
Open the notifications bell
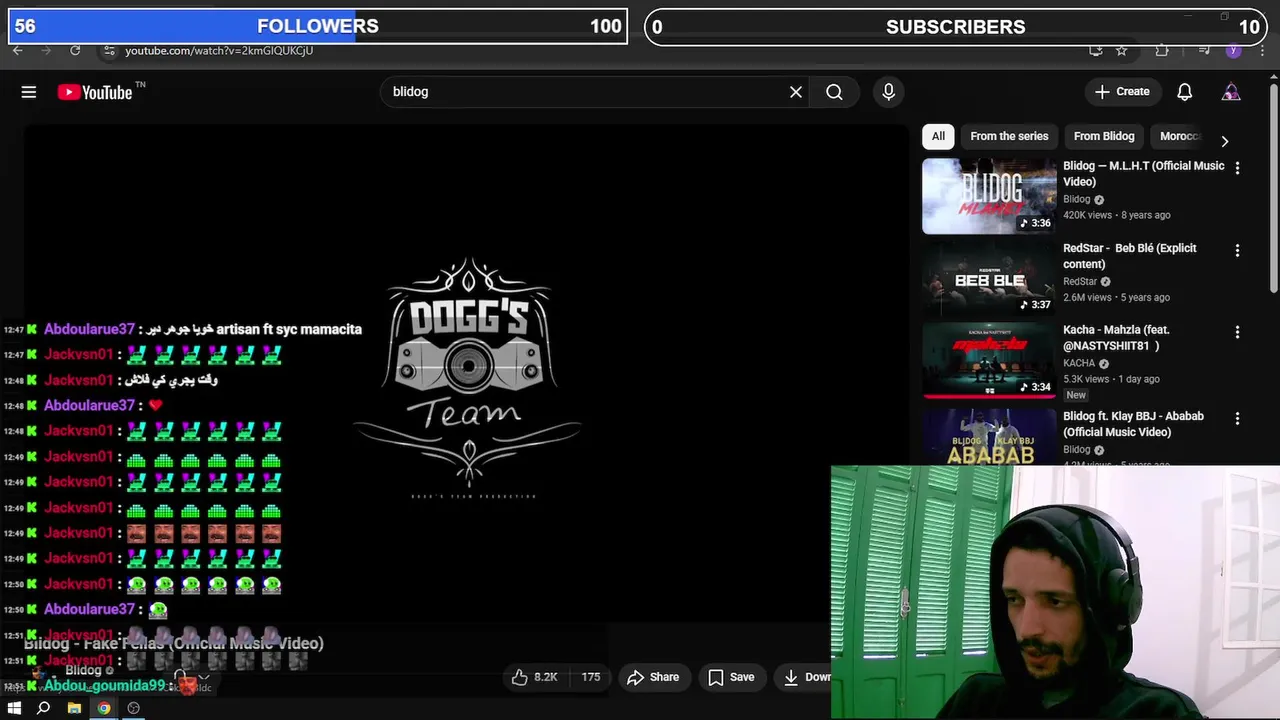click(x=1184, y=92)
